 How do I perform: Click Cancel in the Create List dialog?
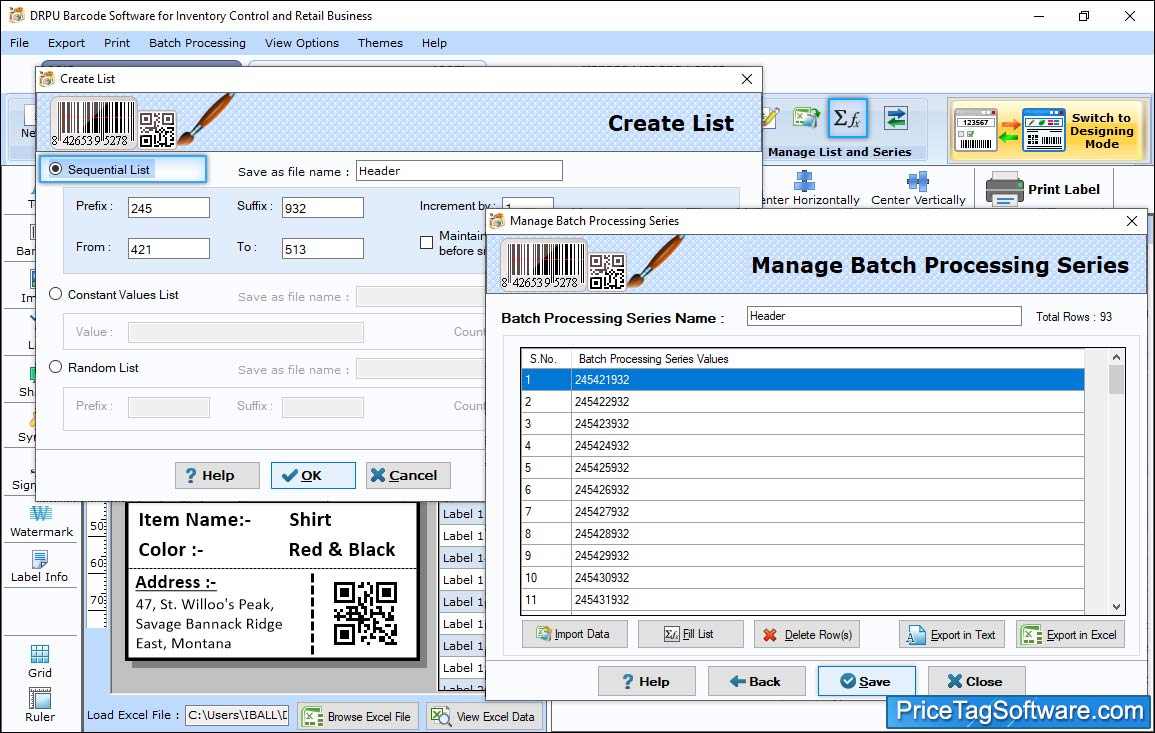coord(408,475)
